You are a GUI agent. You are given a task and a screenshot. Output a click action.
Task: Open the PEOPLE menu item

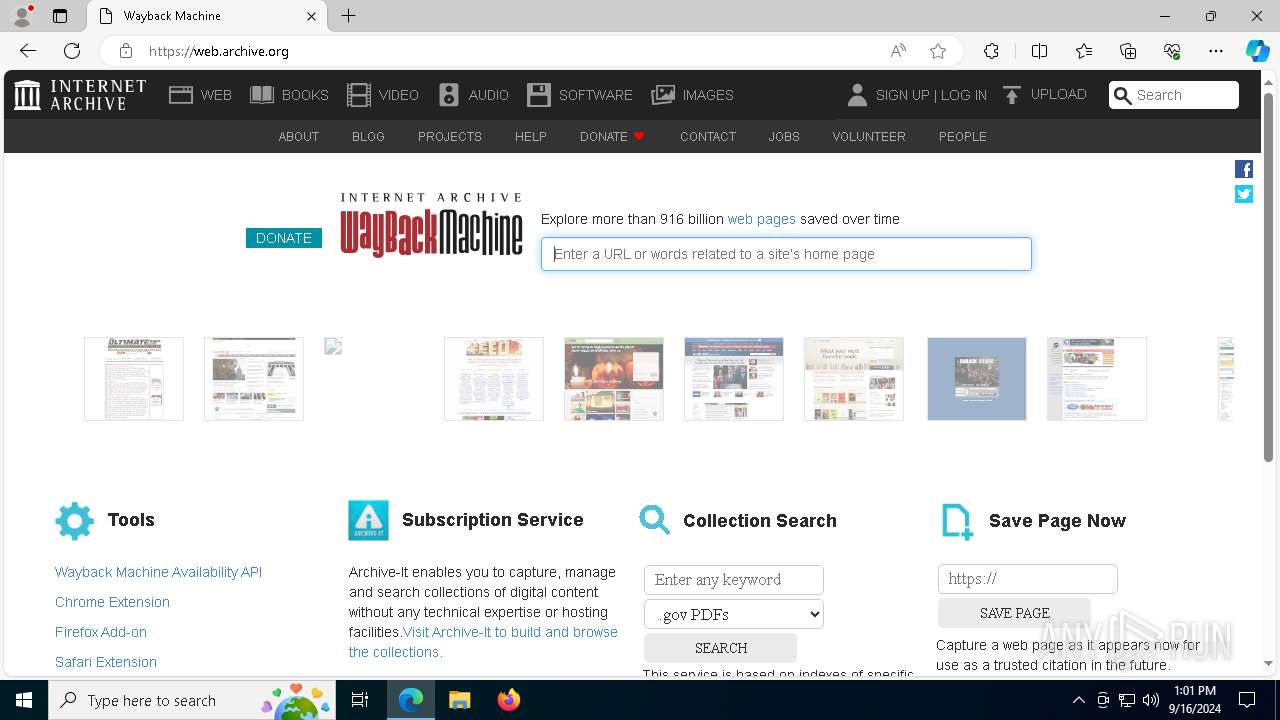pyautogui.click(x=963, y=136)
